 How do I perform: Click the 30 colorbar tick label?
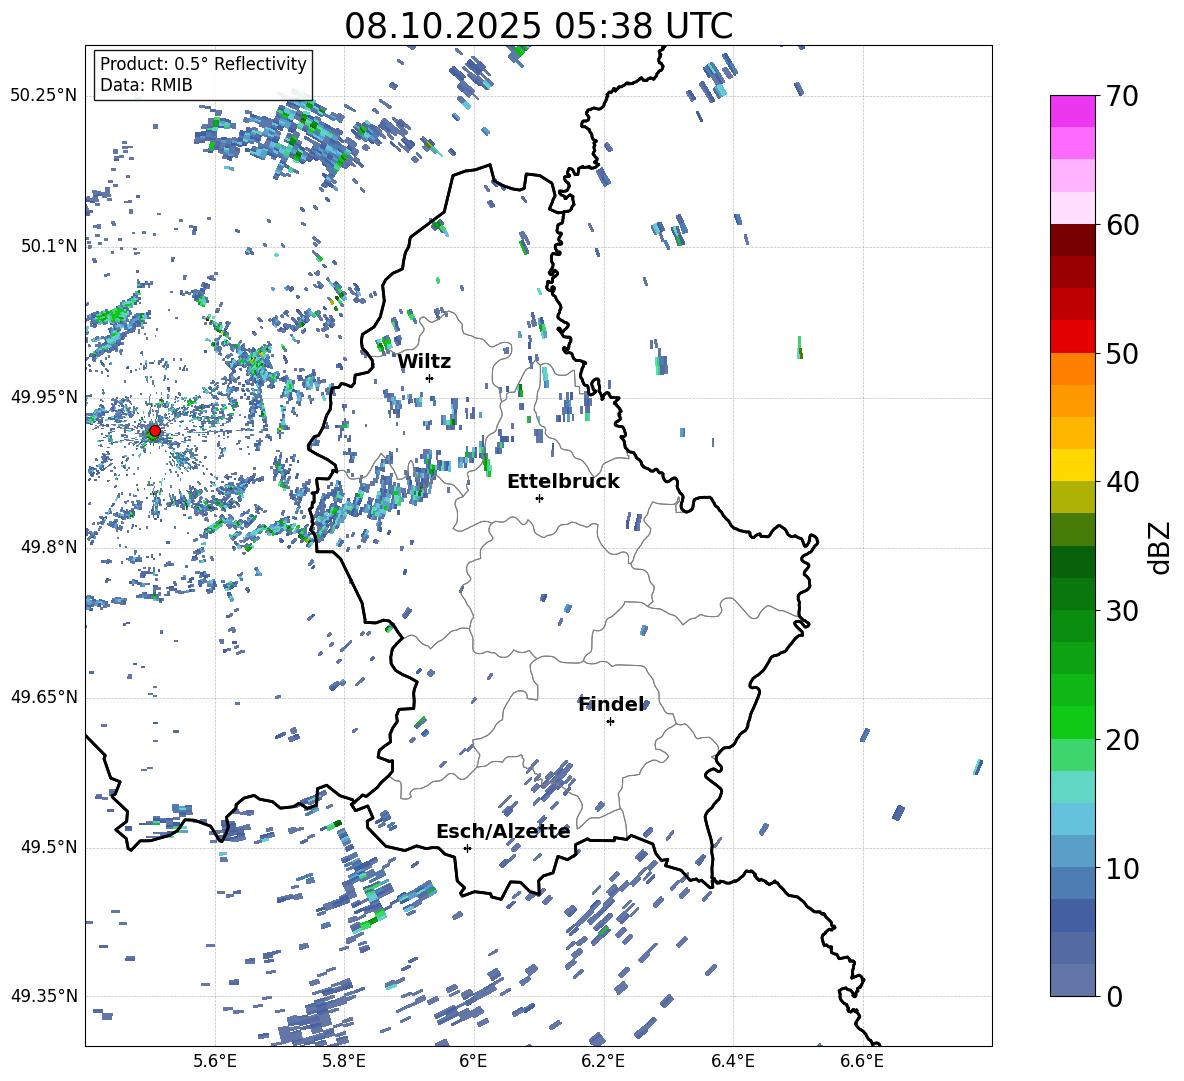[1122, 611]
